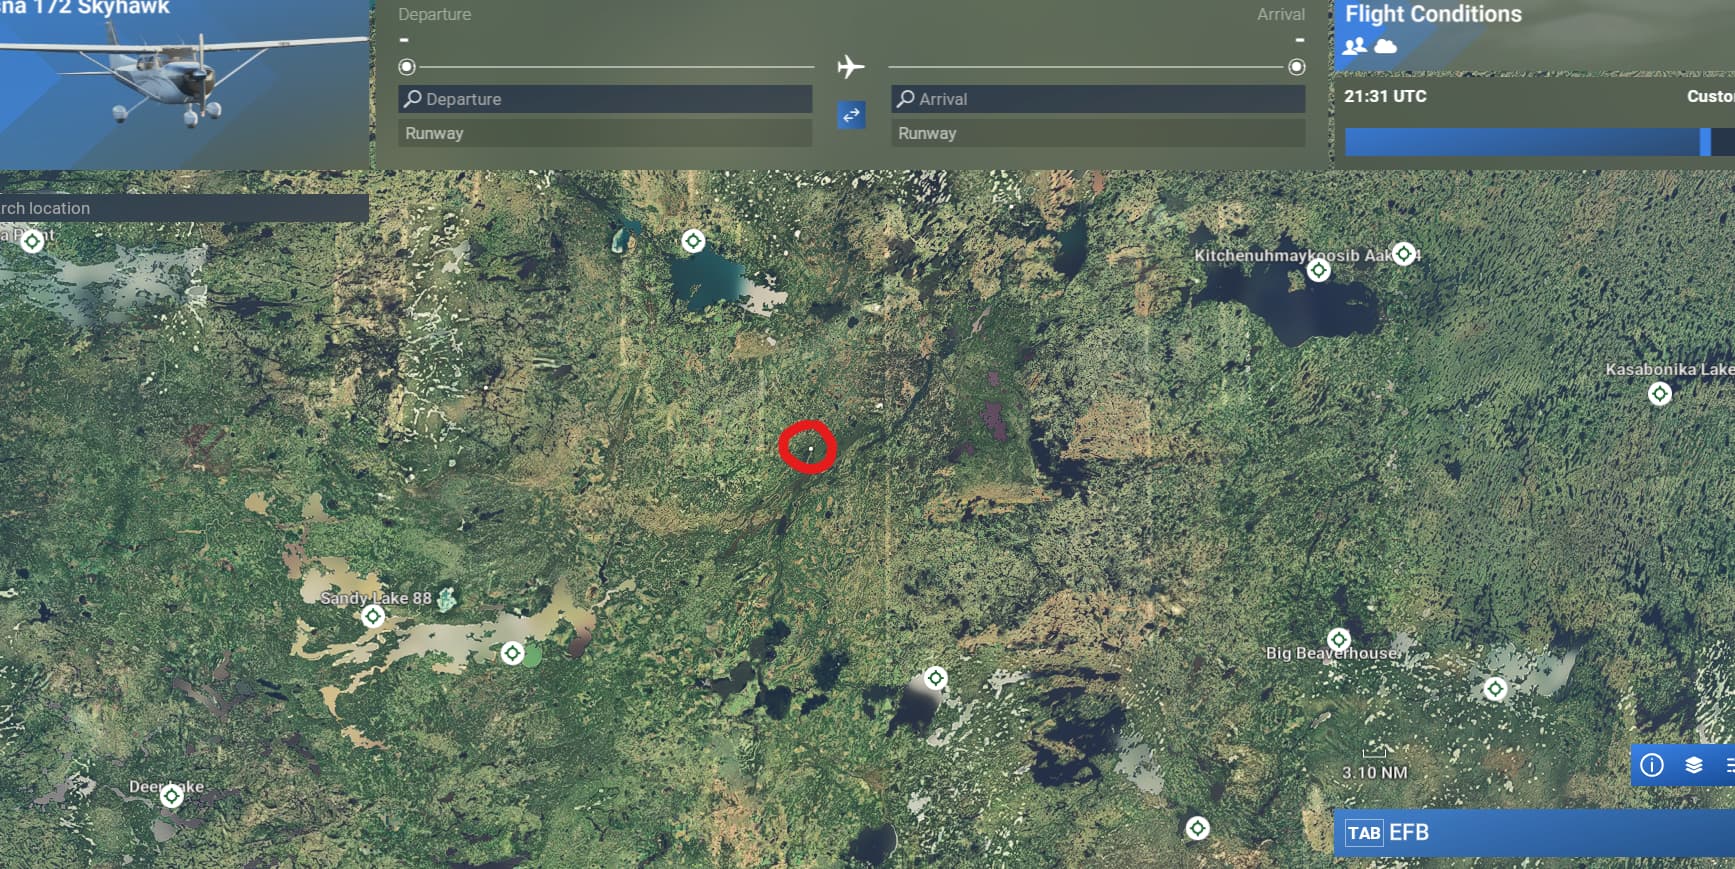The width and height of the screenshot is (1735, 869).
Task: Click the Cessna 172 Skyhawk aircraft thumbnail
Action: click(184, 85)
